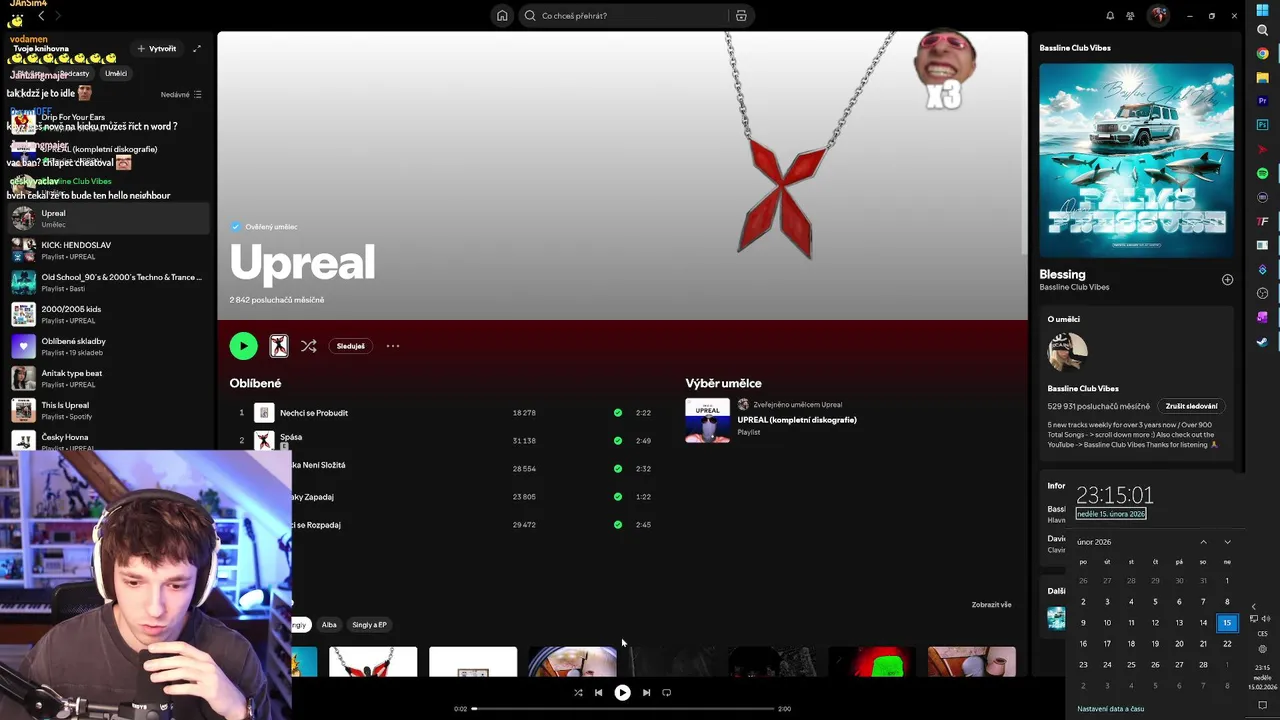Open the notifications bell icon
Image resolution: width=1280 pixels, height=720 pixels.
click(x=1110, y=16)
